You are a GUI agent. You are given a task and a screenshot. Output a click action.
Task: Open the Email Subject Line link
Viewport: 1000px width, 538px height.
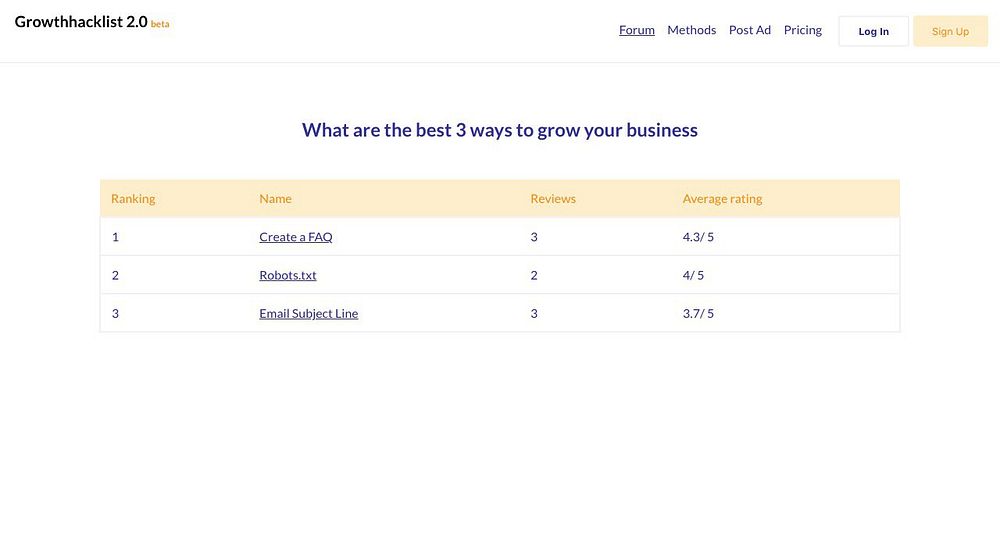click(x=309, y=313)
